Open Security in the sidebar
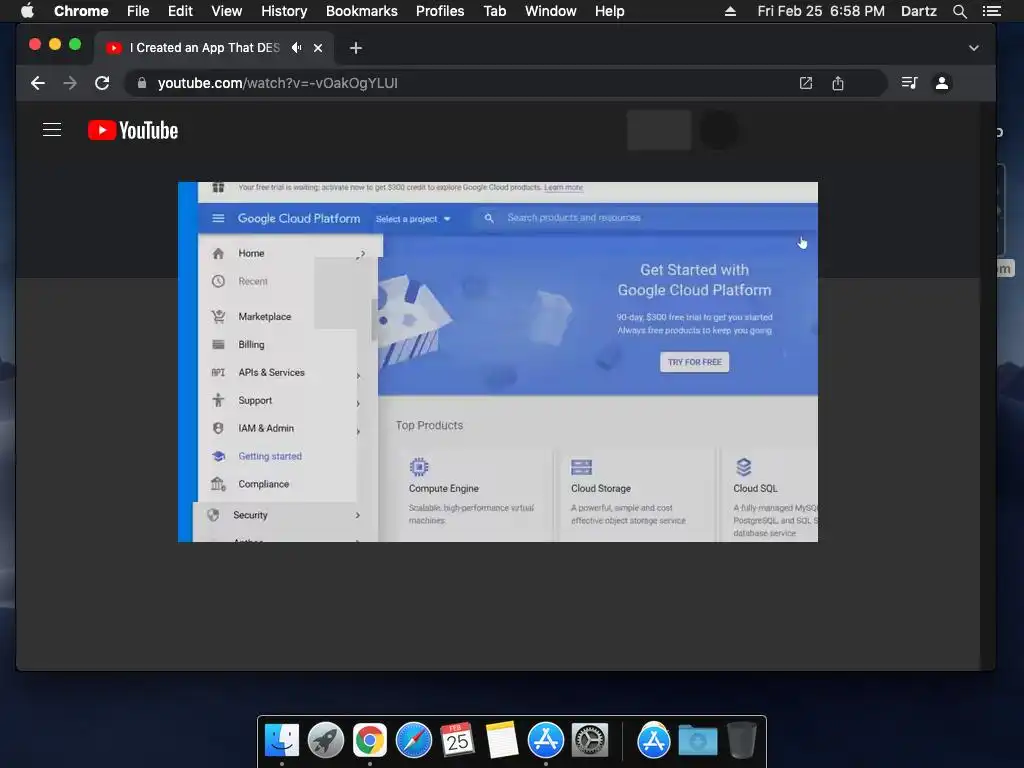 pyautogui.click(x=250, y=515)
